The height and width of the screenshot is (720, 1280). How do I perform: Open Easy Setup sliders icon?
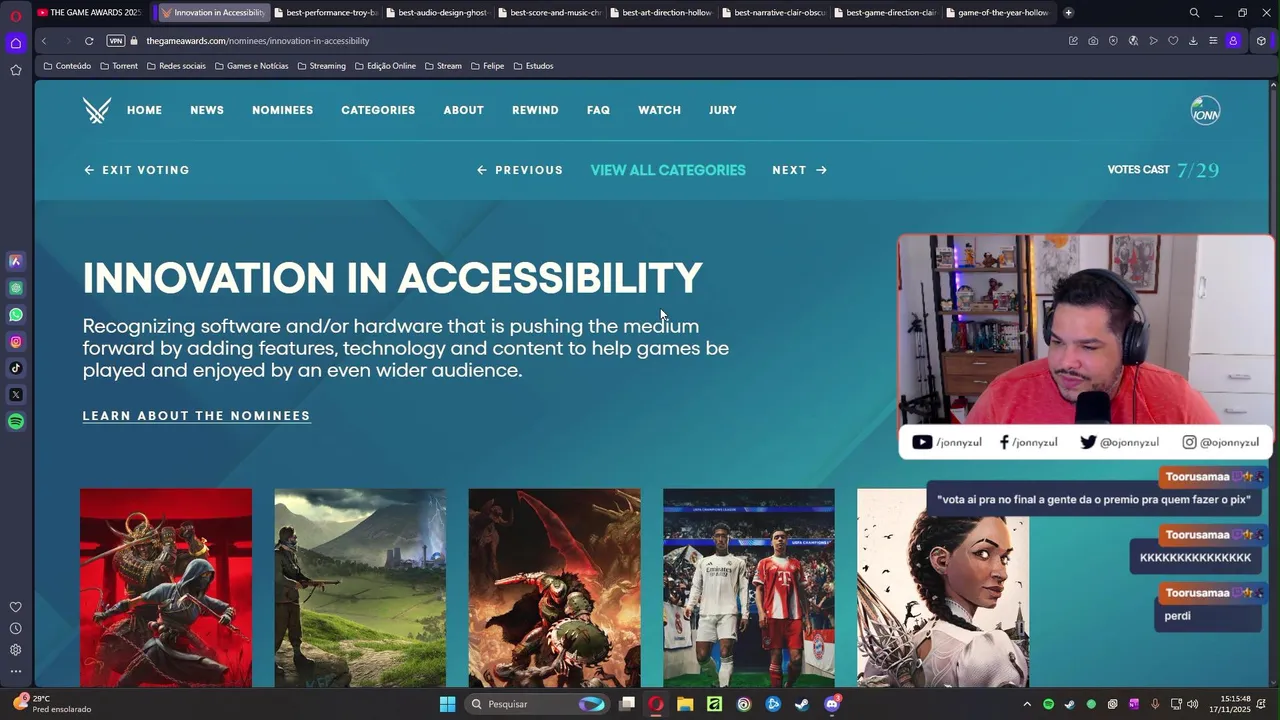coord(1213,41)
